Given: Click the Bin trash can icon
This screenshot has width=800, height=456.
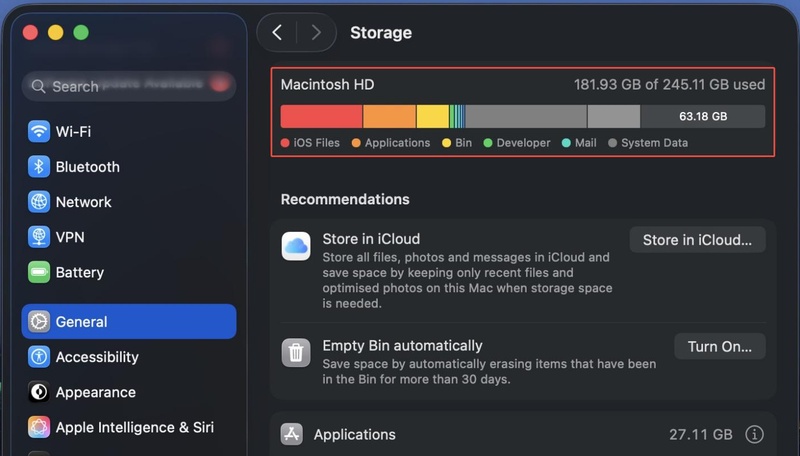Looking at the screenshot, I should 296,352.
